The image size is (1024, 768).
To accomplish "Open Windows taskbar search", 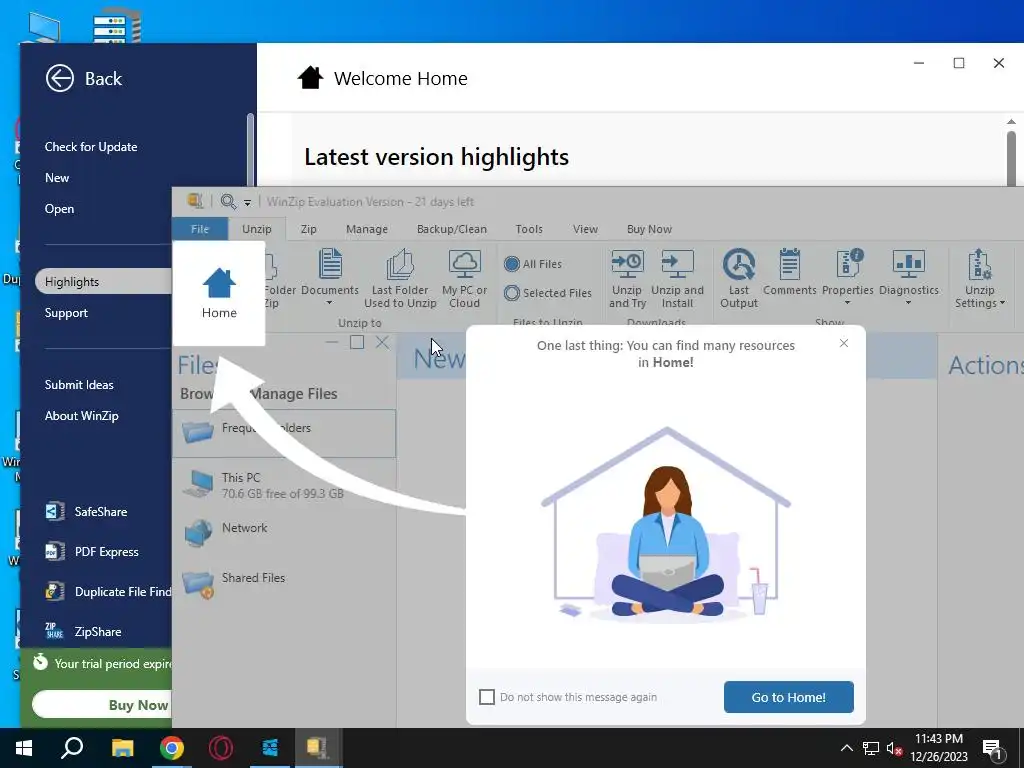I will (72, 748).
